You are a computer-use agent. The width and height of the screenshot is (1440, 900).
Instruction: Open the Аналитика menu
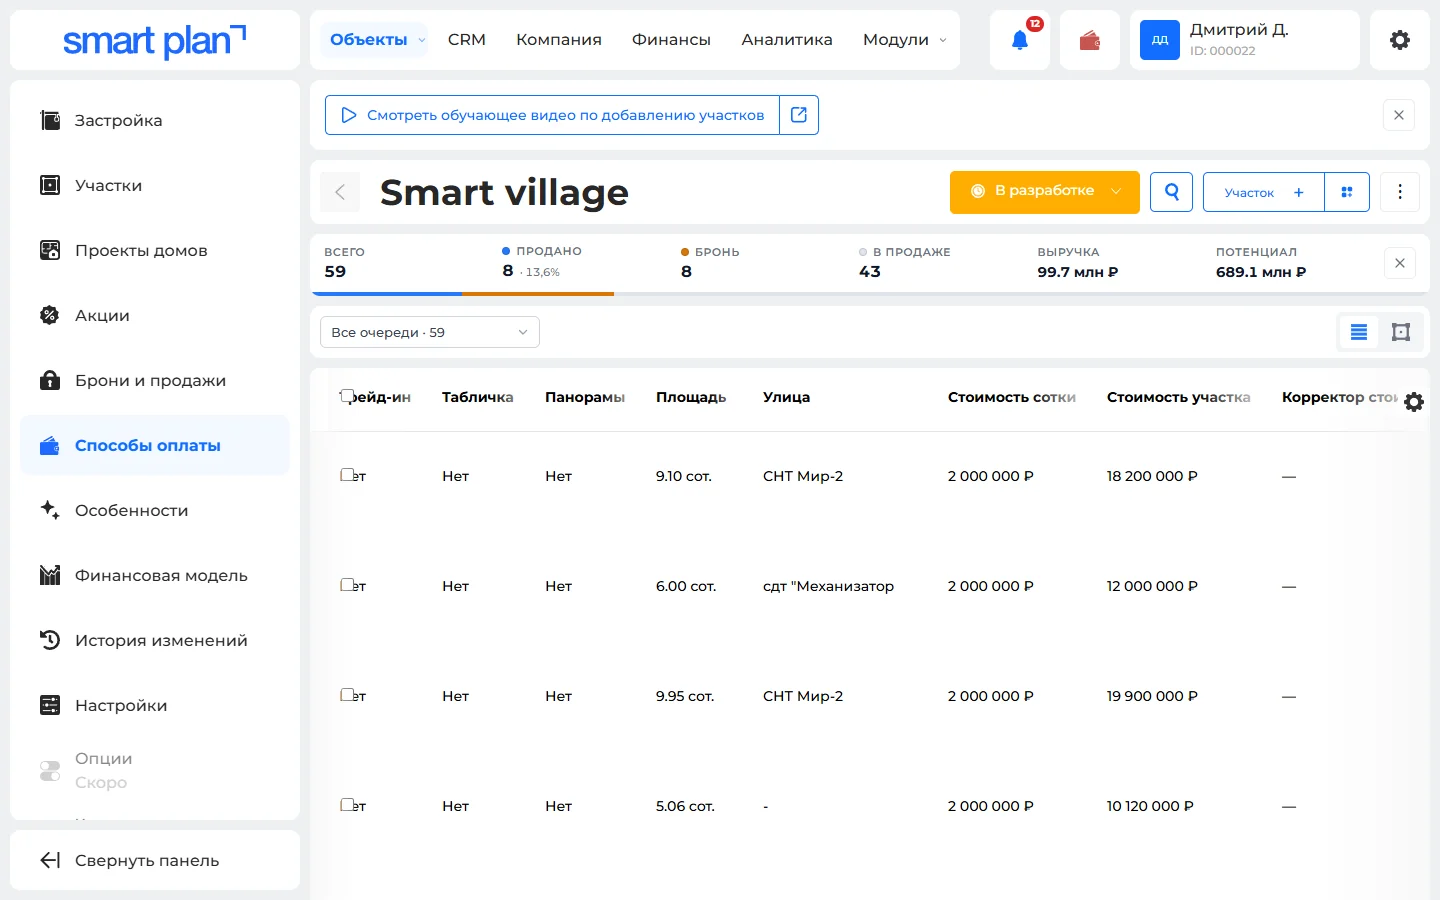(787, 40)
